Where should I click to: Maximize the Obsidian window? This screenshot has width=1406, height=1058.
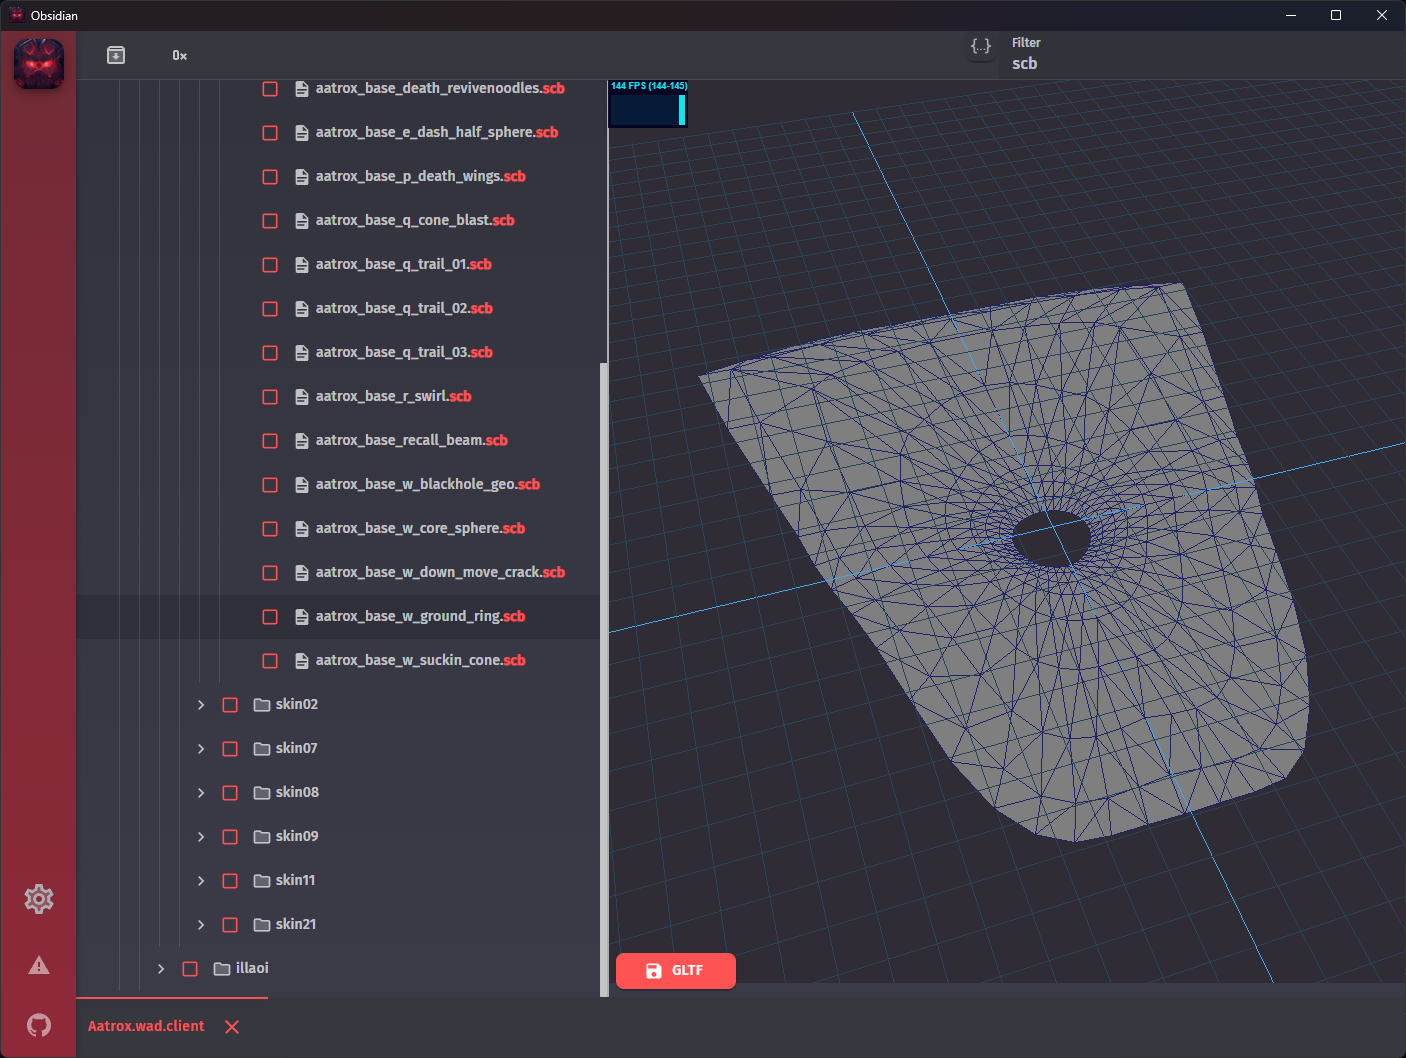tap(1336, 15)
